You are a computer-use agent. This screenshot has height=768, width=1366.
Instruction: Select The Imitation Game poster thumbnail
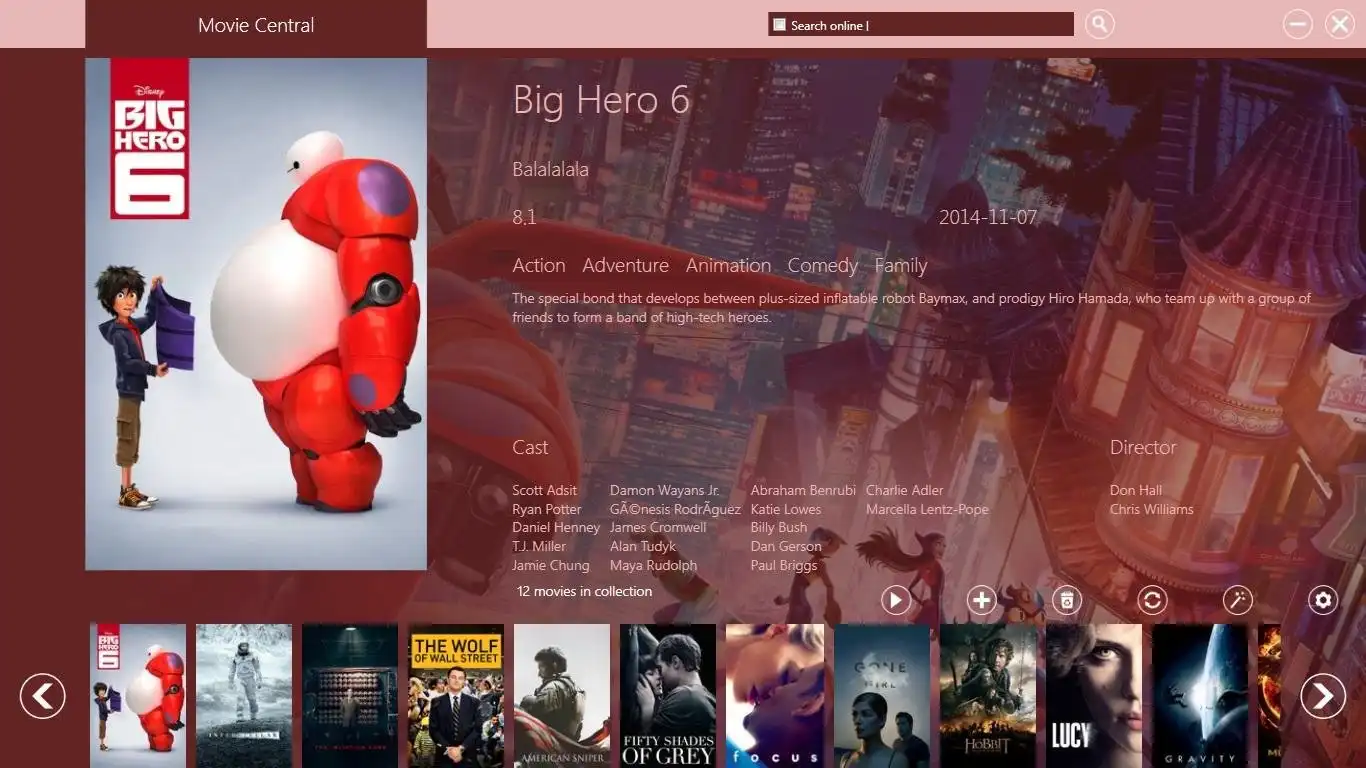(x=350, y=696)
